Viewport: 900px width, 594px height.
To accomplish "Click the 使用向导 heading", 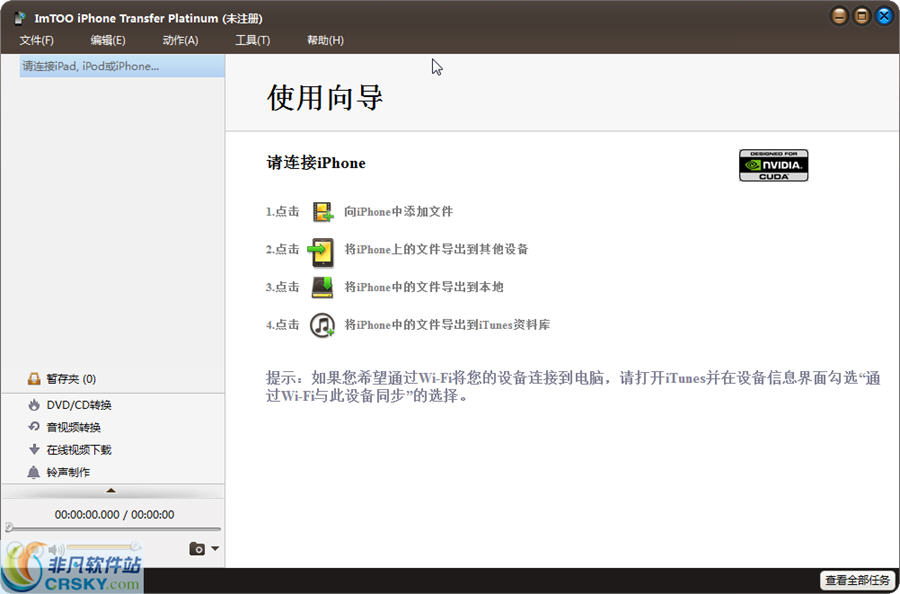I will (325, 97).
